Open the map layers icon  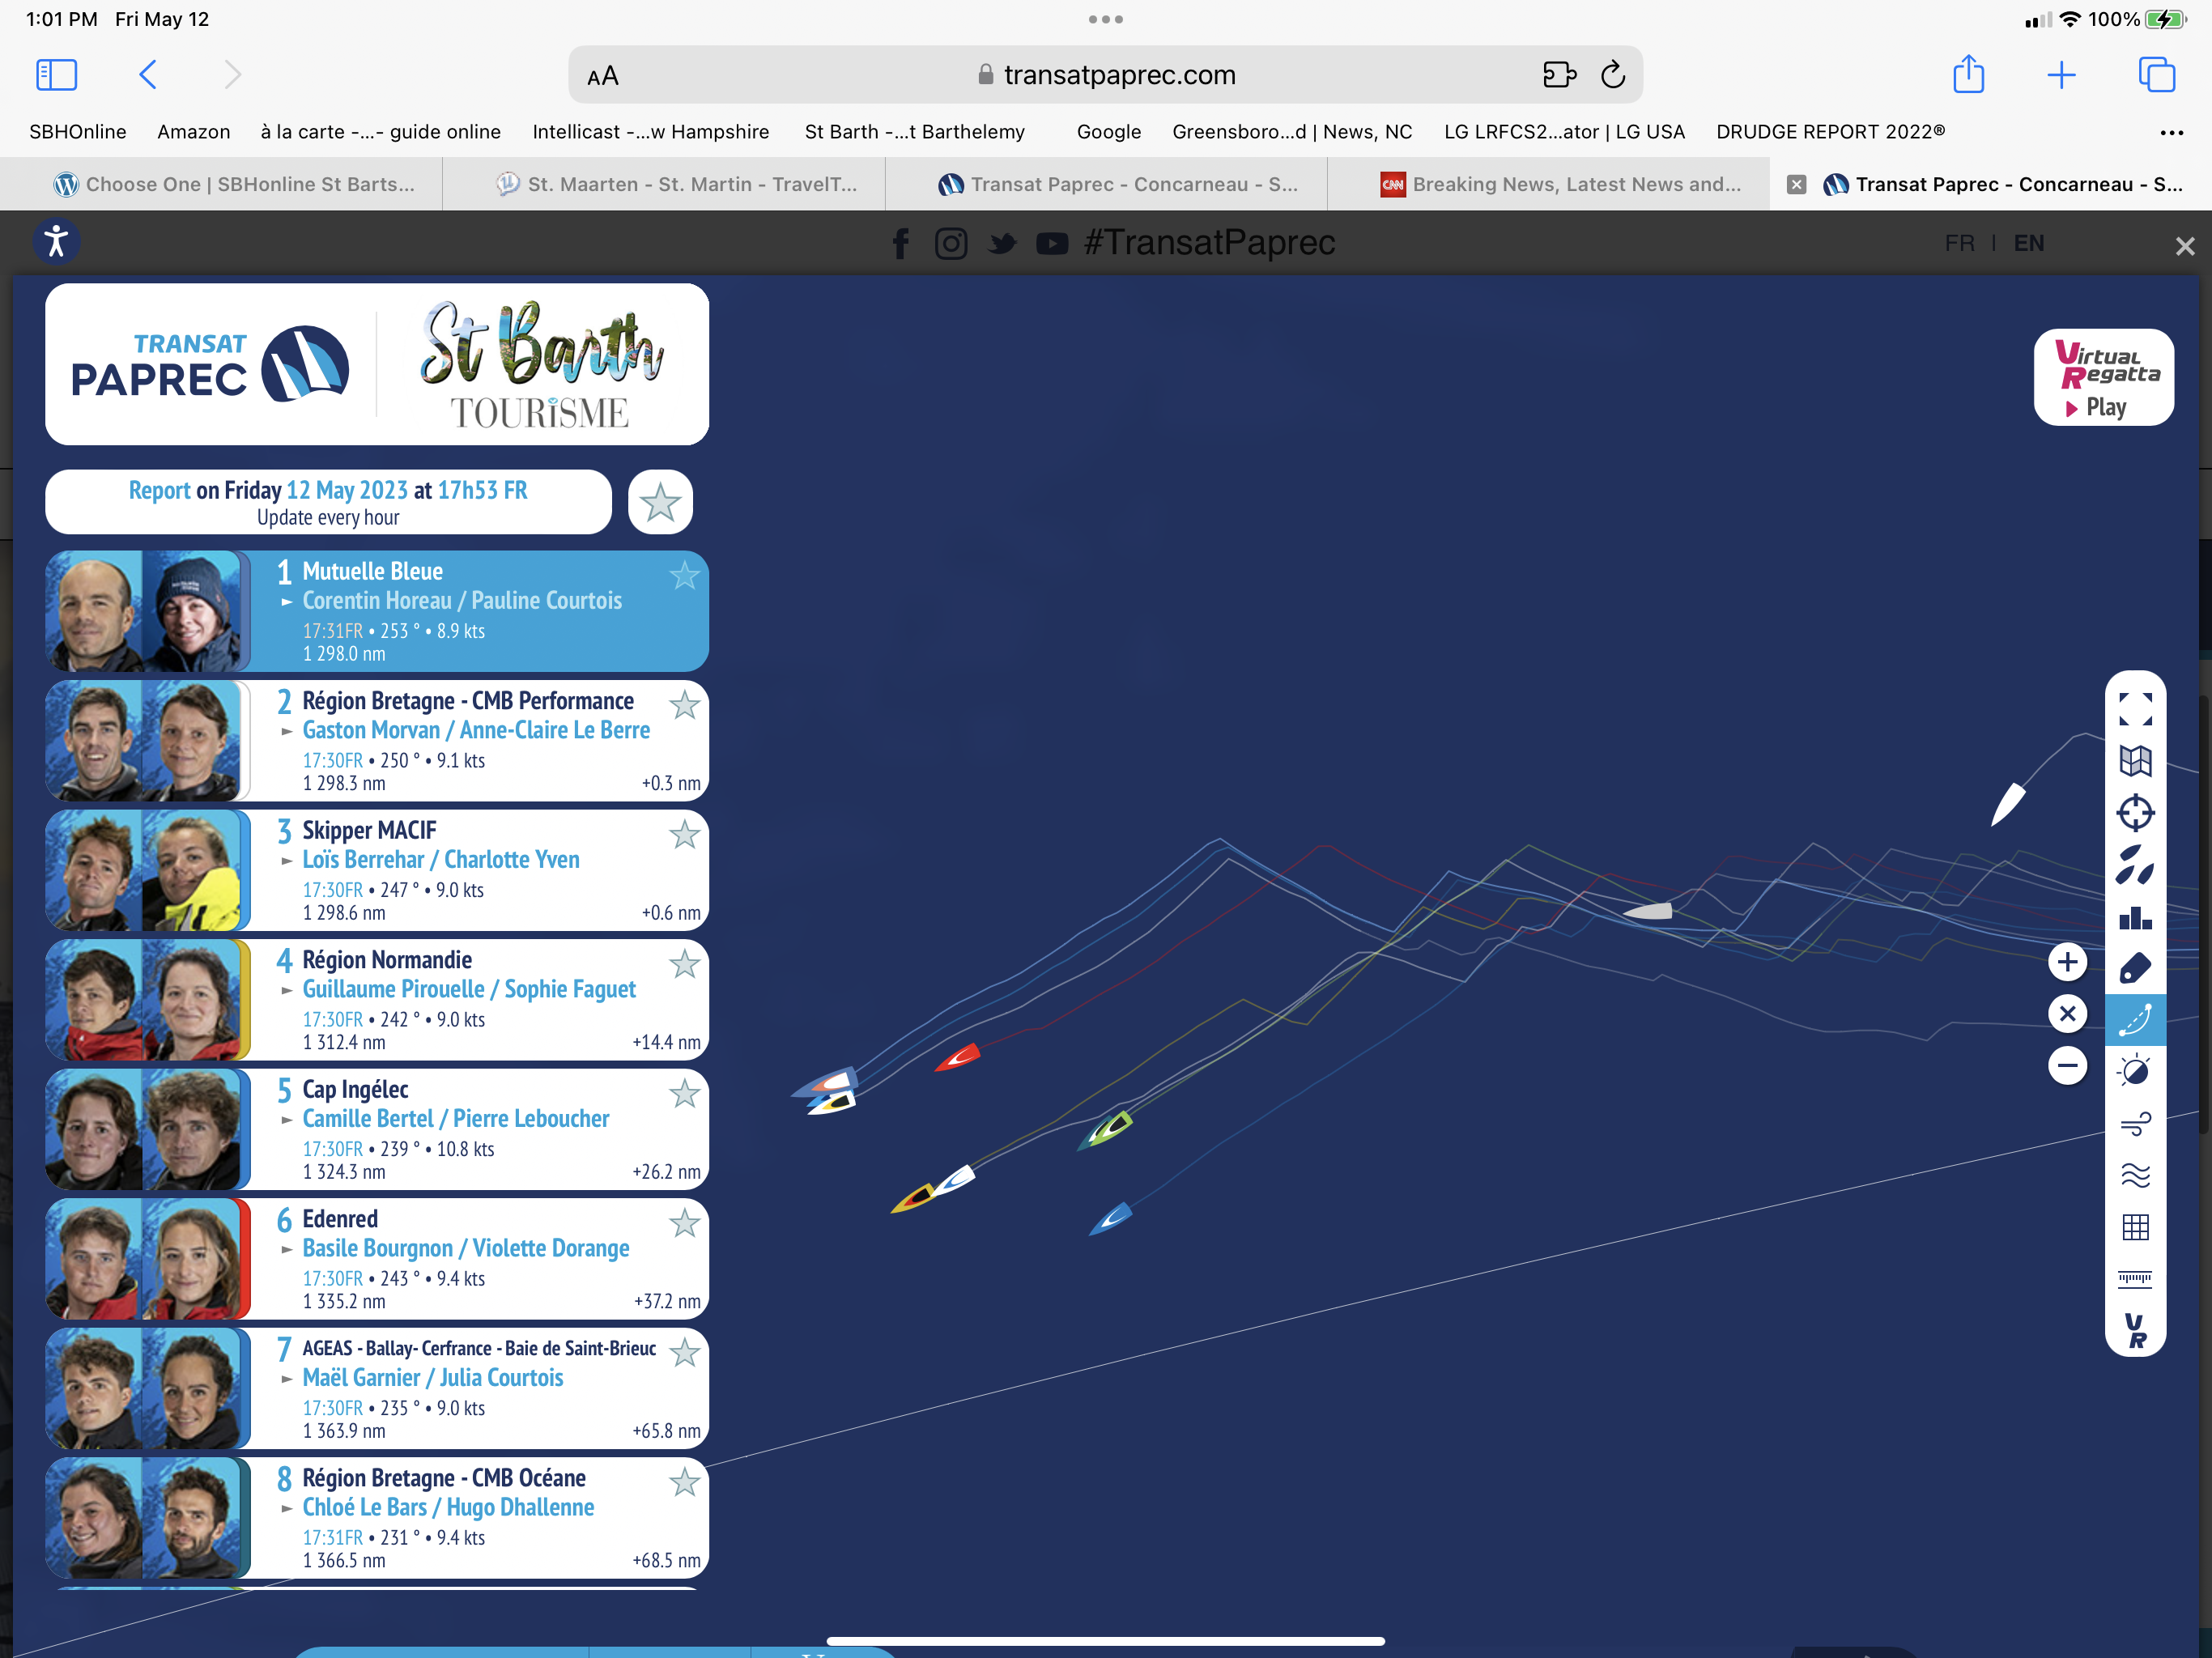pyautogui.click(x=2135, y=761)
